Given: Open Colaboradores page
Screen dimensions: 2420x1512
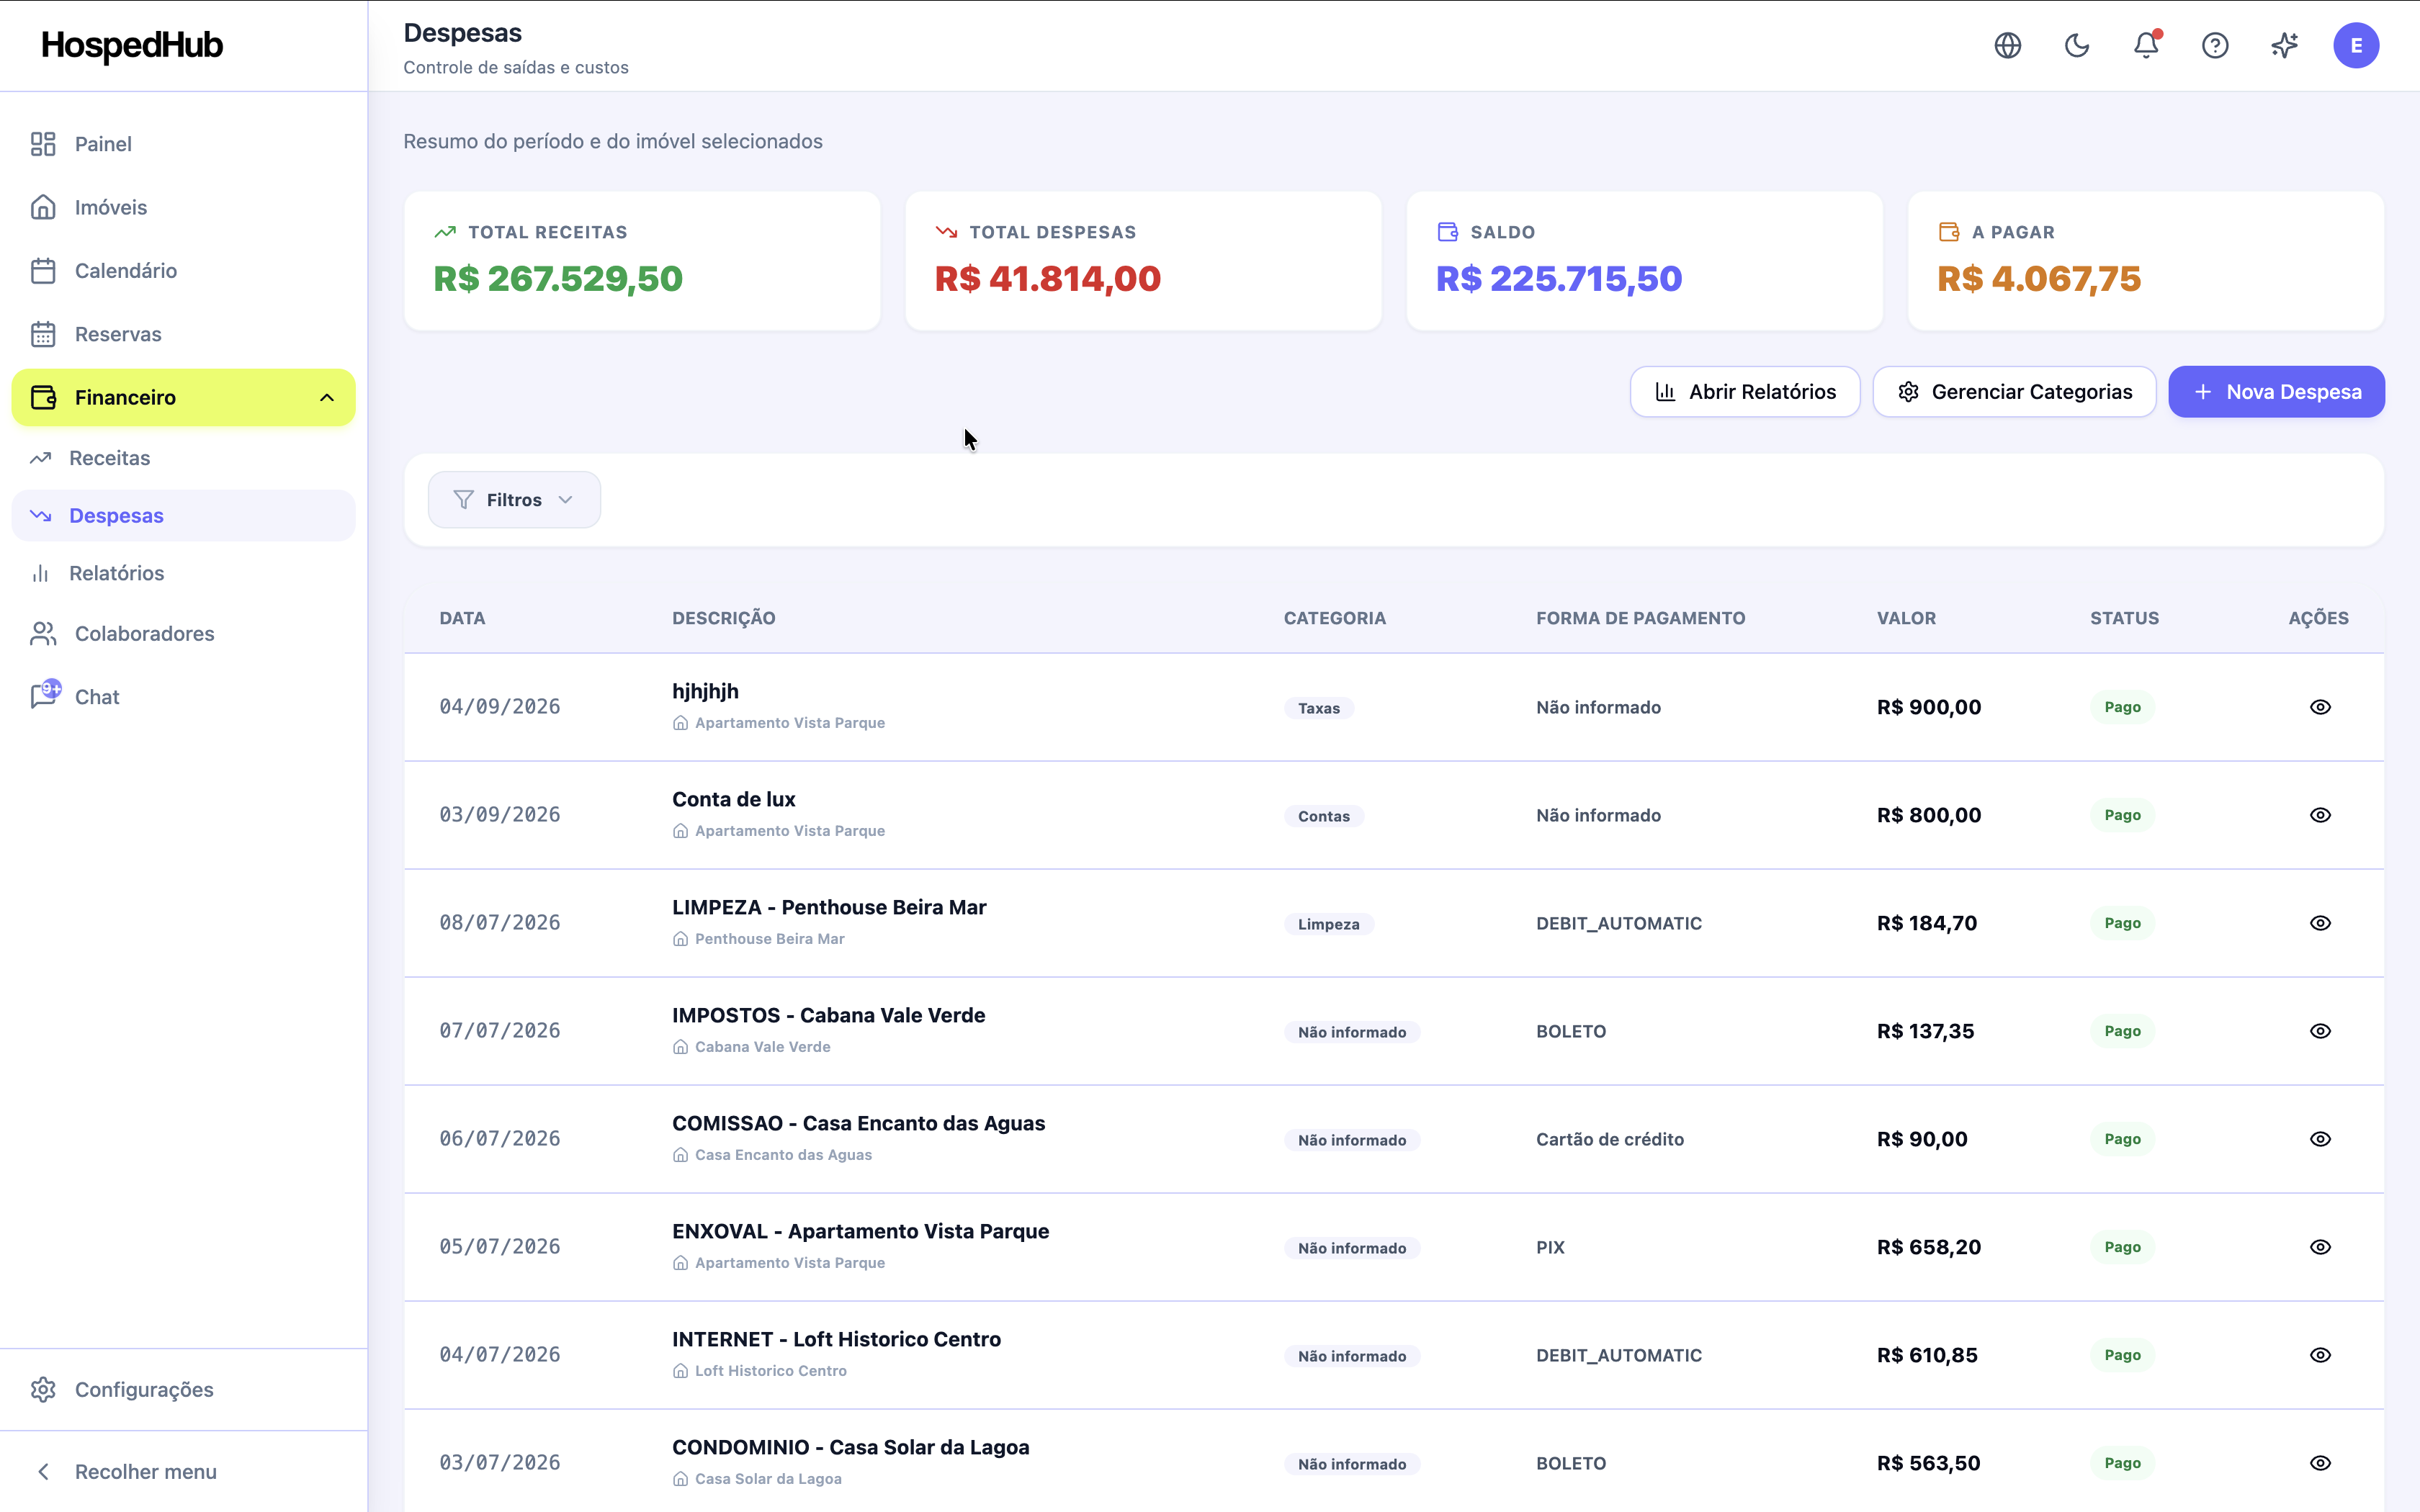Looking at the screenshot, I should click(183, 633).
